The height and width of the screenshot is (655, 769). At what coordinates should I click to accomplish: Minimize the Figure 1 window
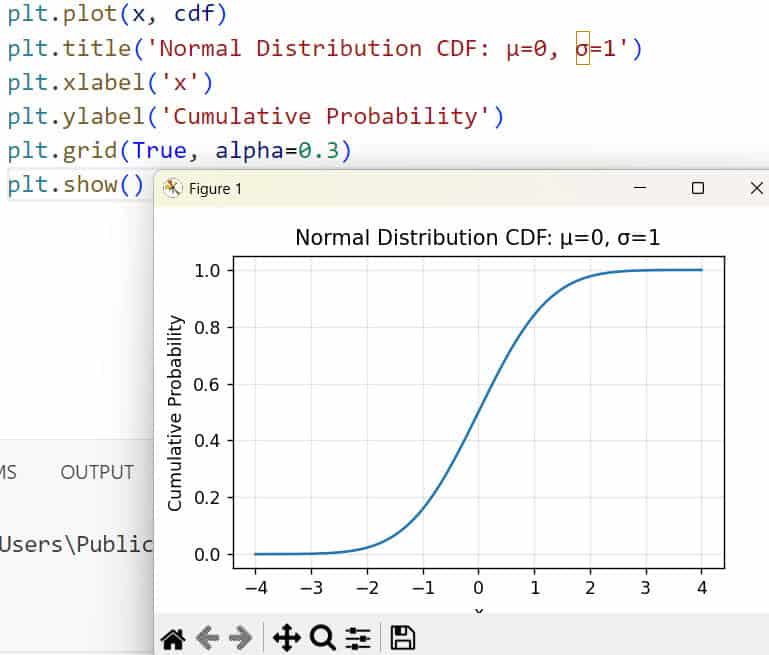pyautogui.click(x=640, y=188)
